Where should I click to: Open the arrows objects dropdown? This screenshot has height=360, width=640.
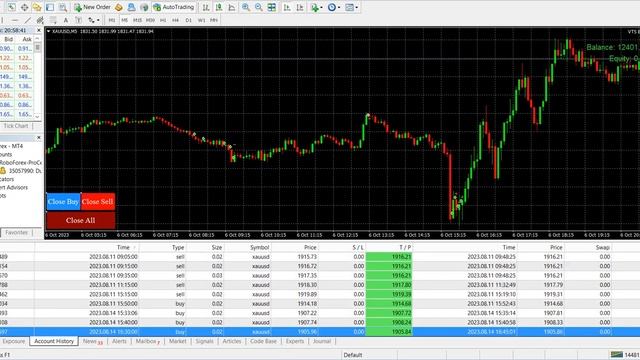tap(93, 20)
